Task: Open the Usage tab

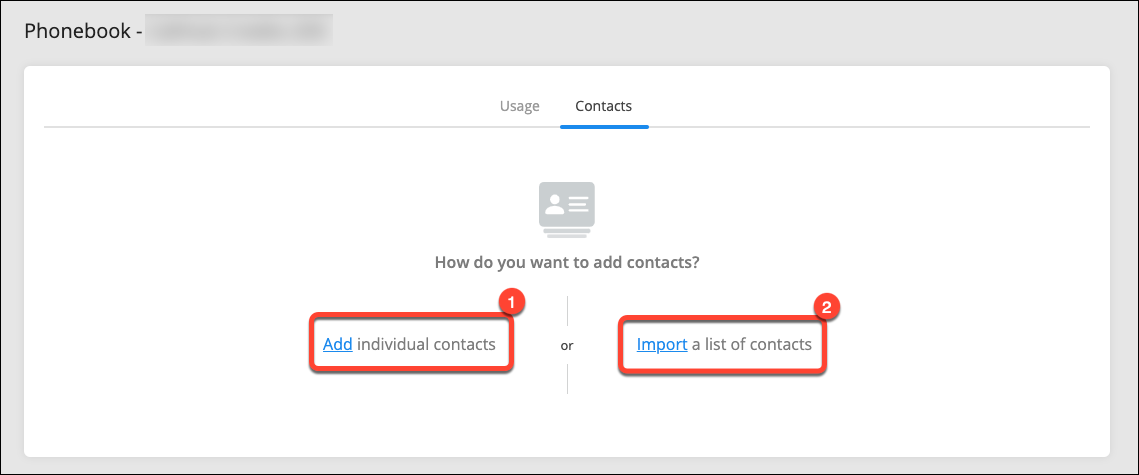Action: (x=519, y=106)
